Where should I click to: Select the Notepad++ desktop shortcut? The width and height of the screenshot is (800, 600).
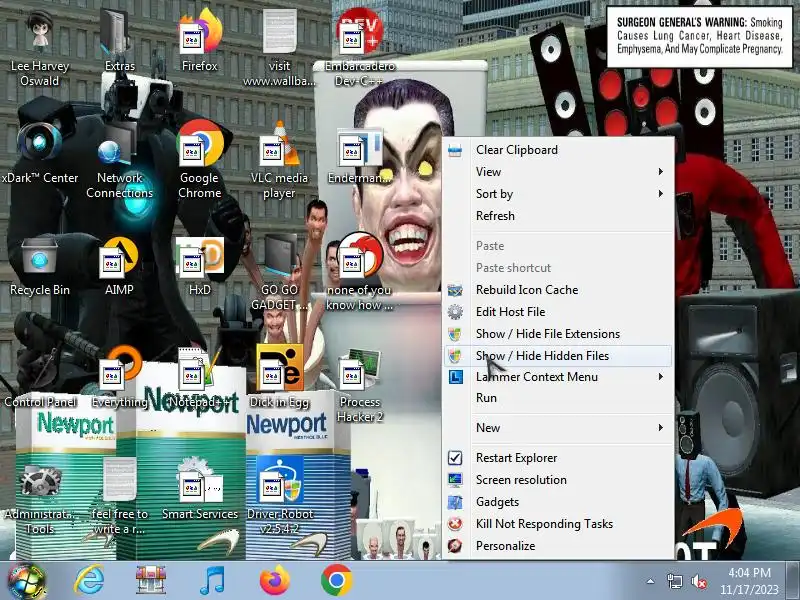point(199,379)
